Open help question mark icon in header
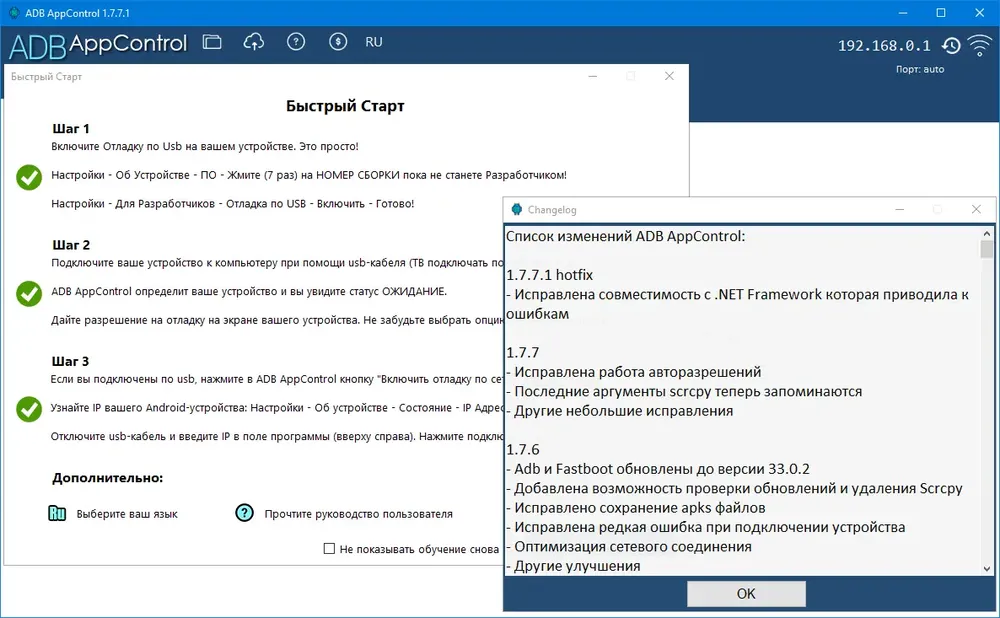This screenshot has height=618, width=1000. tap(296, 42)
